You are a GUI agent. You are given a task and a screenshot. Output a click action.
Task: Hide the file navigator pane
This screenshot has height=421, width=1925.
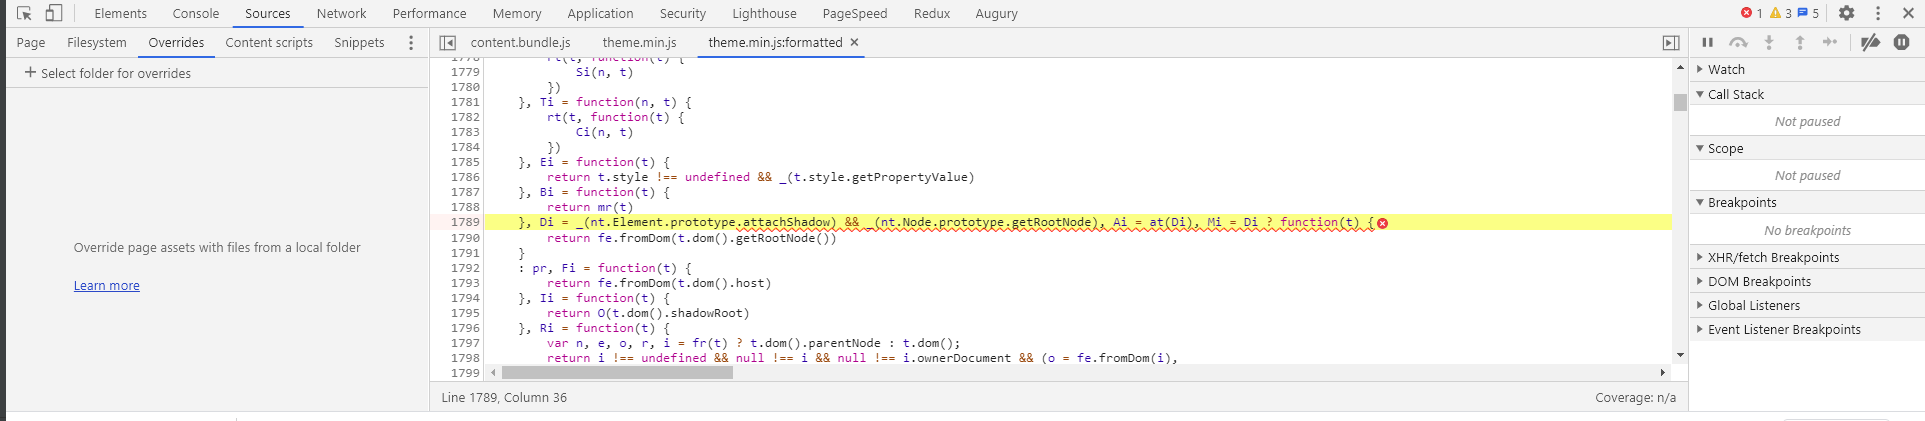[448, 43]
